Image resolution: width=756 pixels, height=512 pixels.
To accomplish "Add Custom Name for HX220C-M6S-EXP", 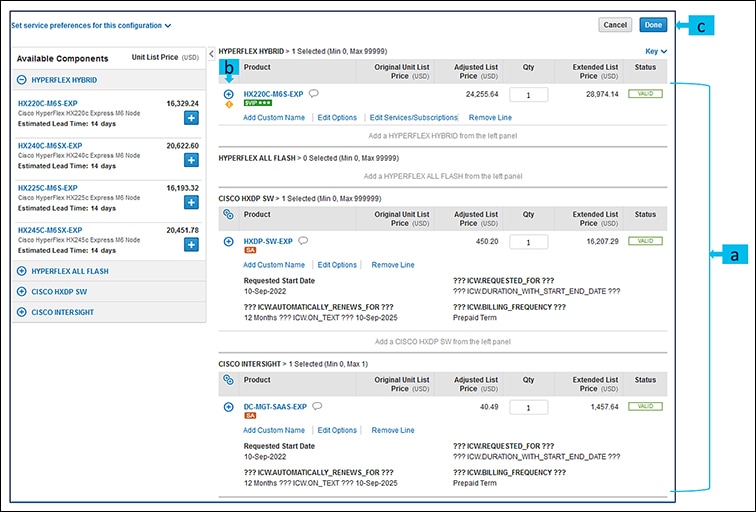I will click(x=274, y=117).
